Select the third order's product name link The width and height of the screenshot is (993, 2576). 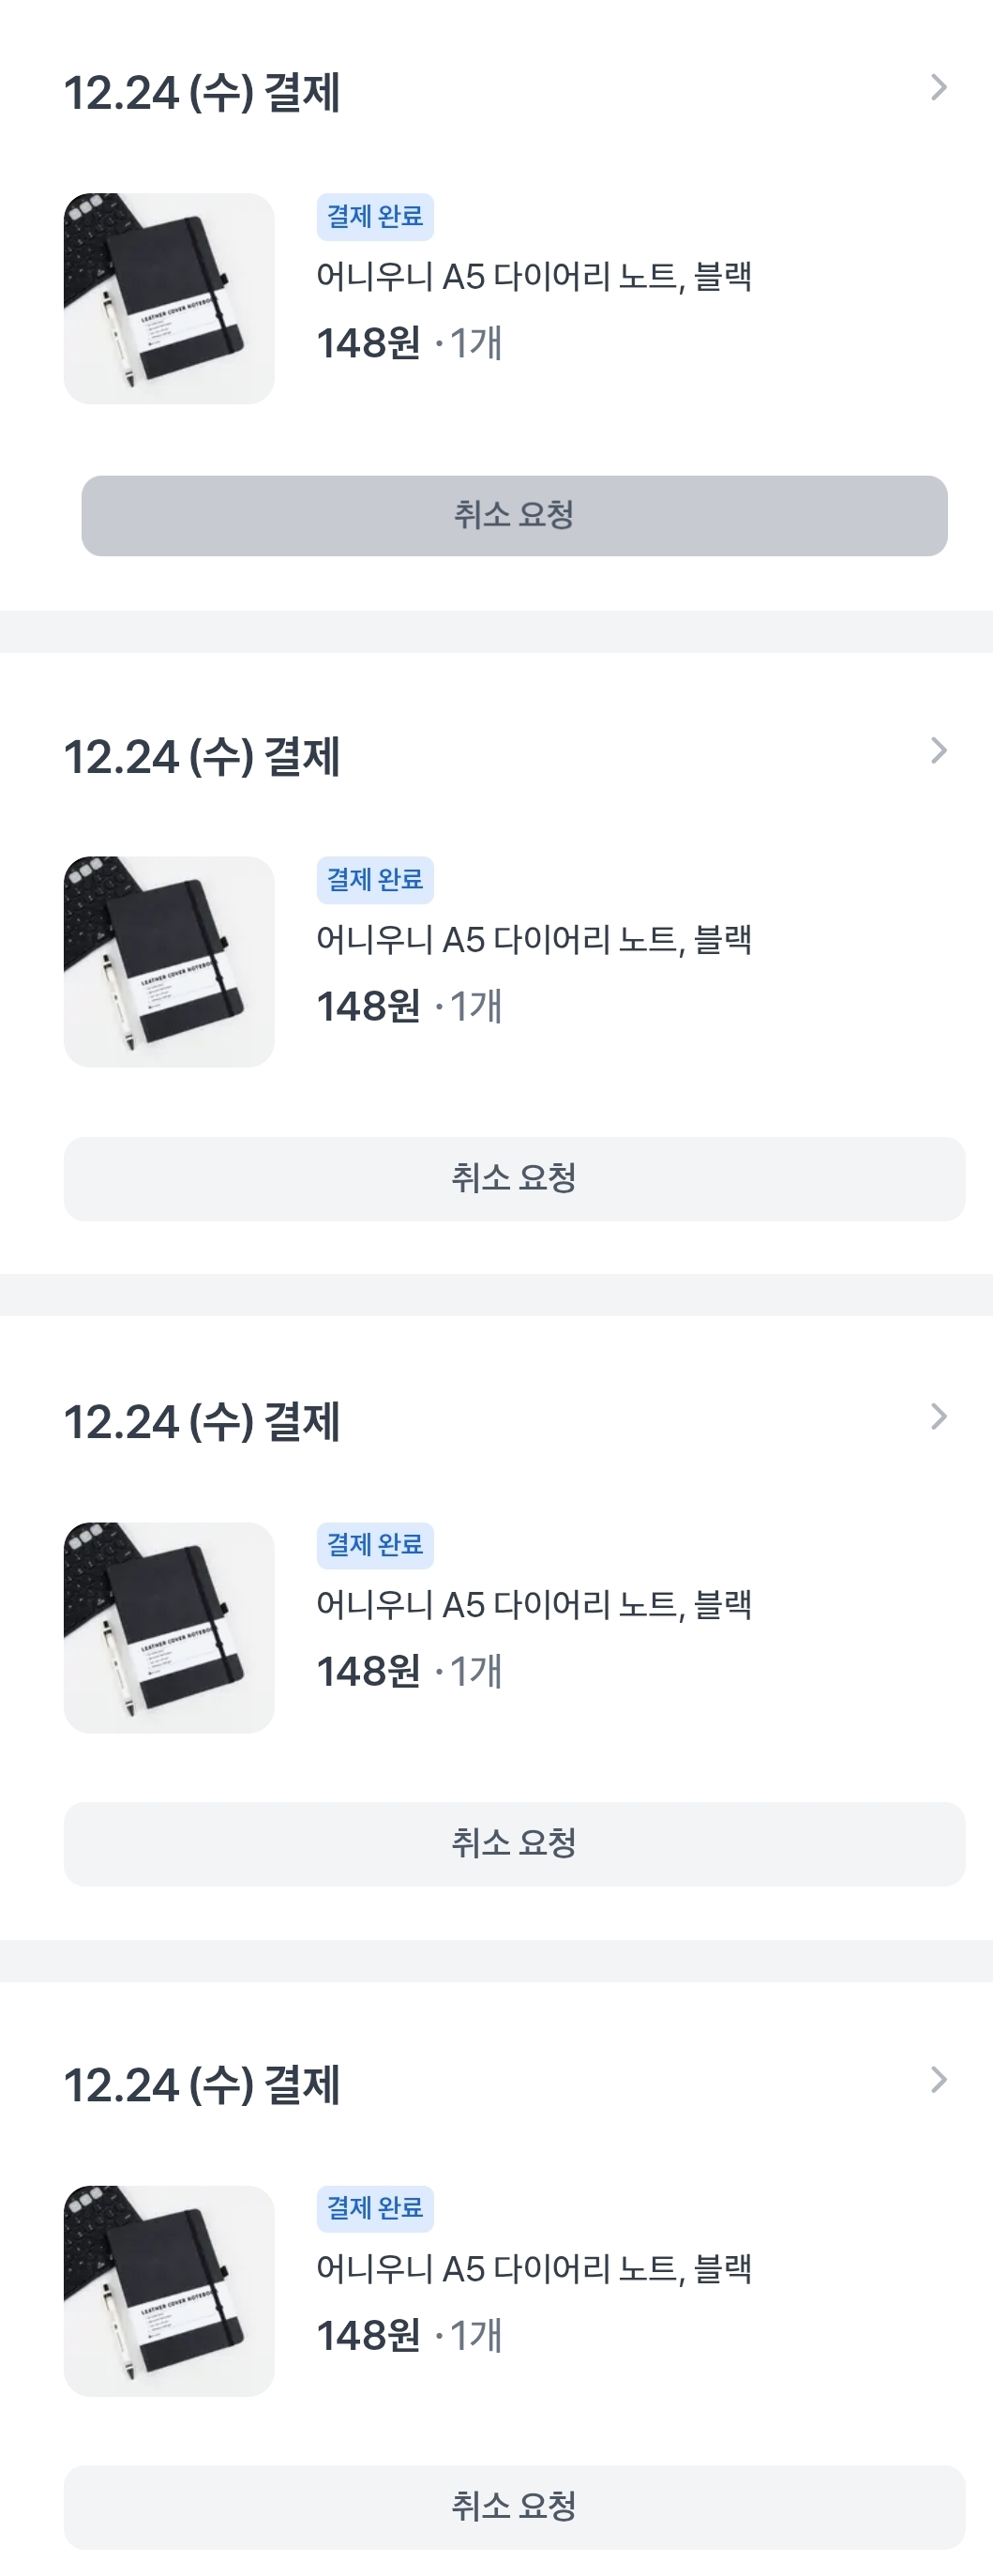coord(533,1604)
